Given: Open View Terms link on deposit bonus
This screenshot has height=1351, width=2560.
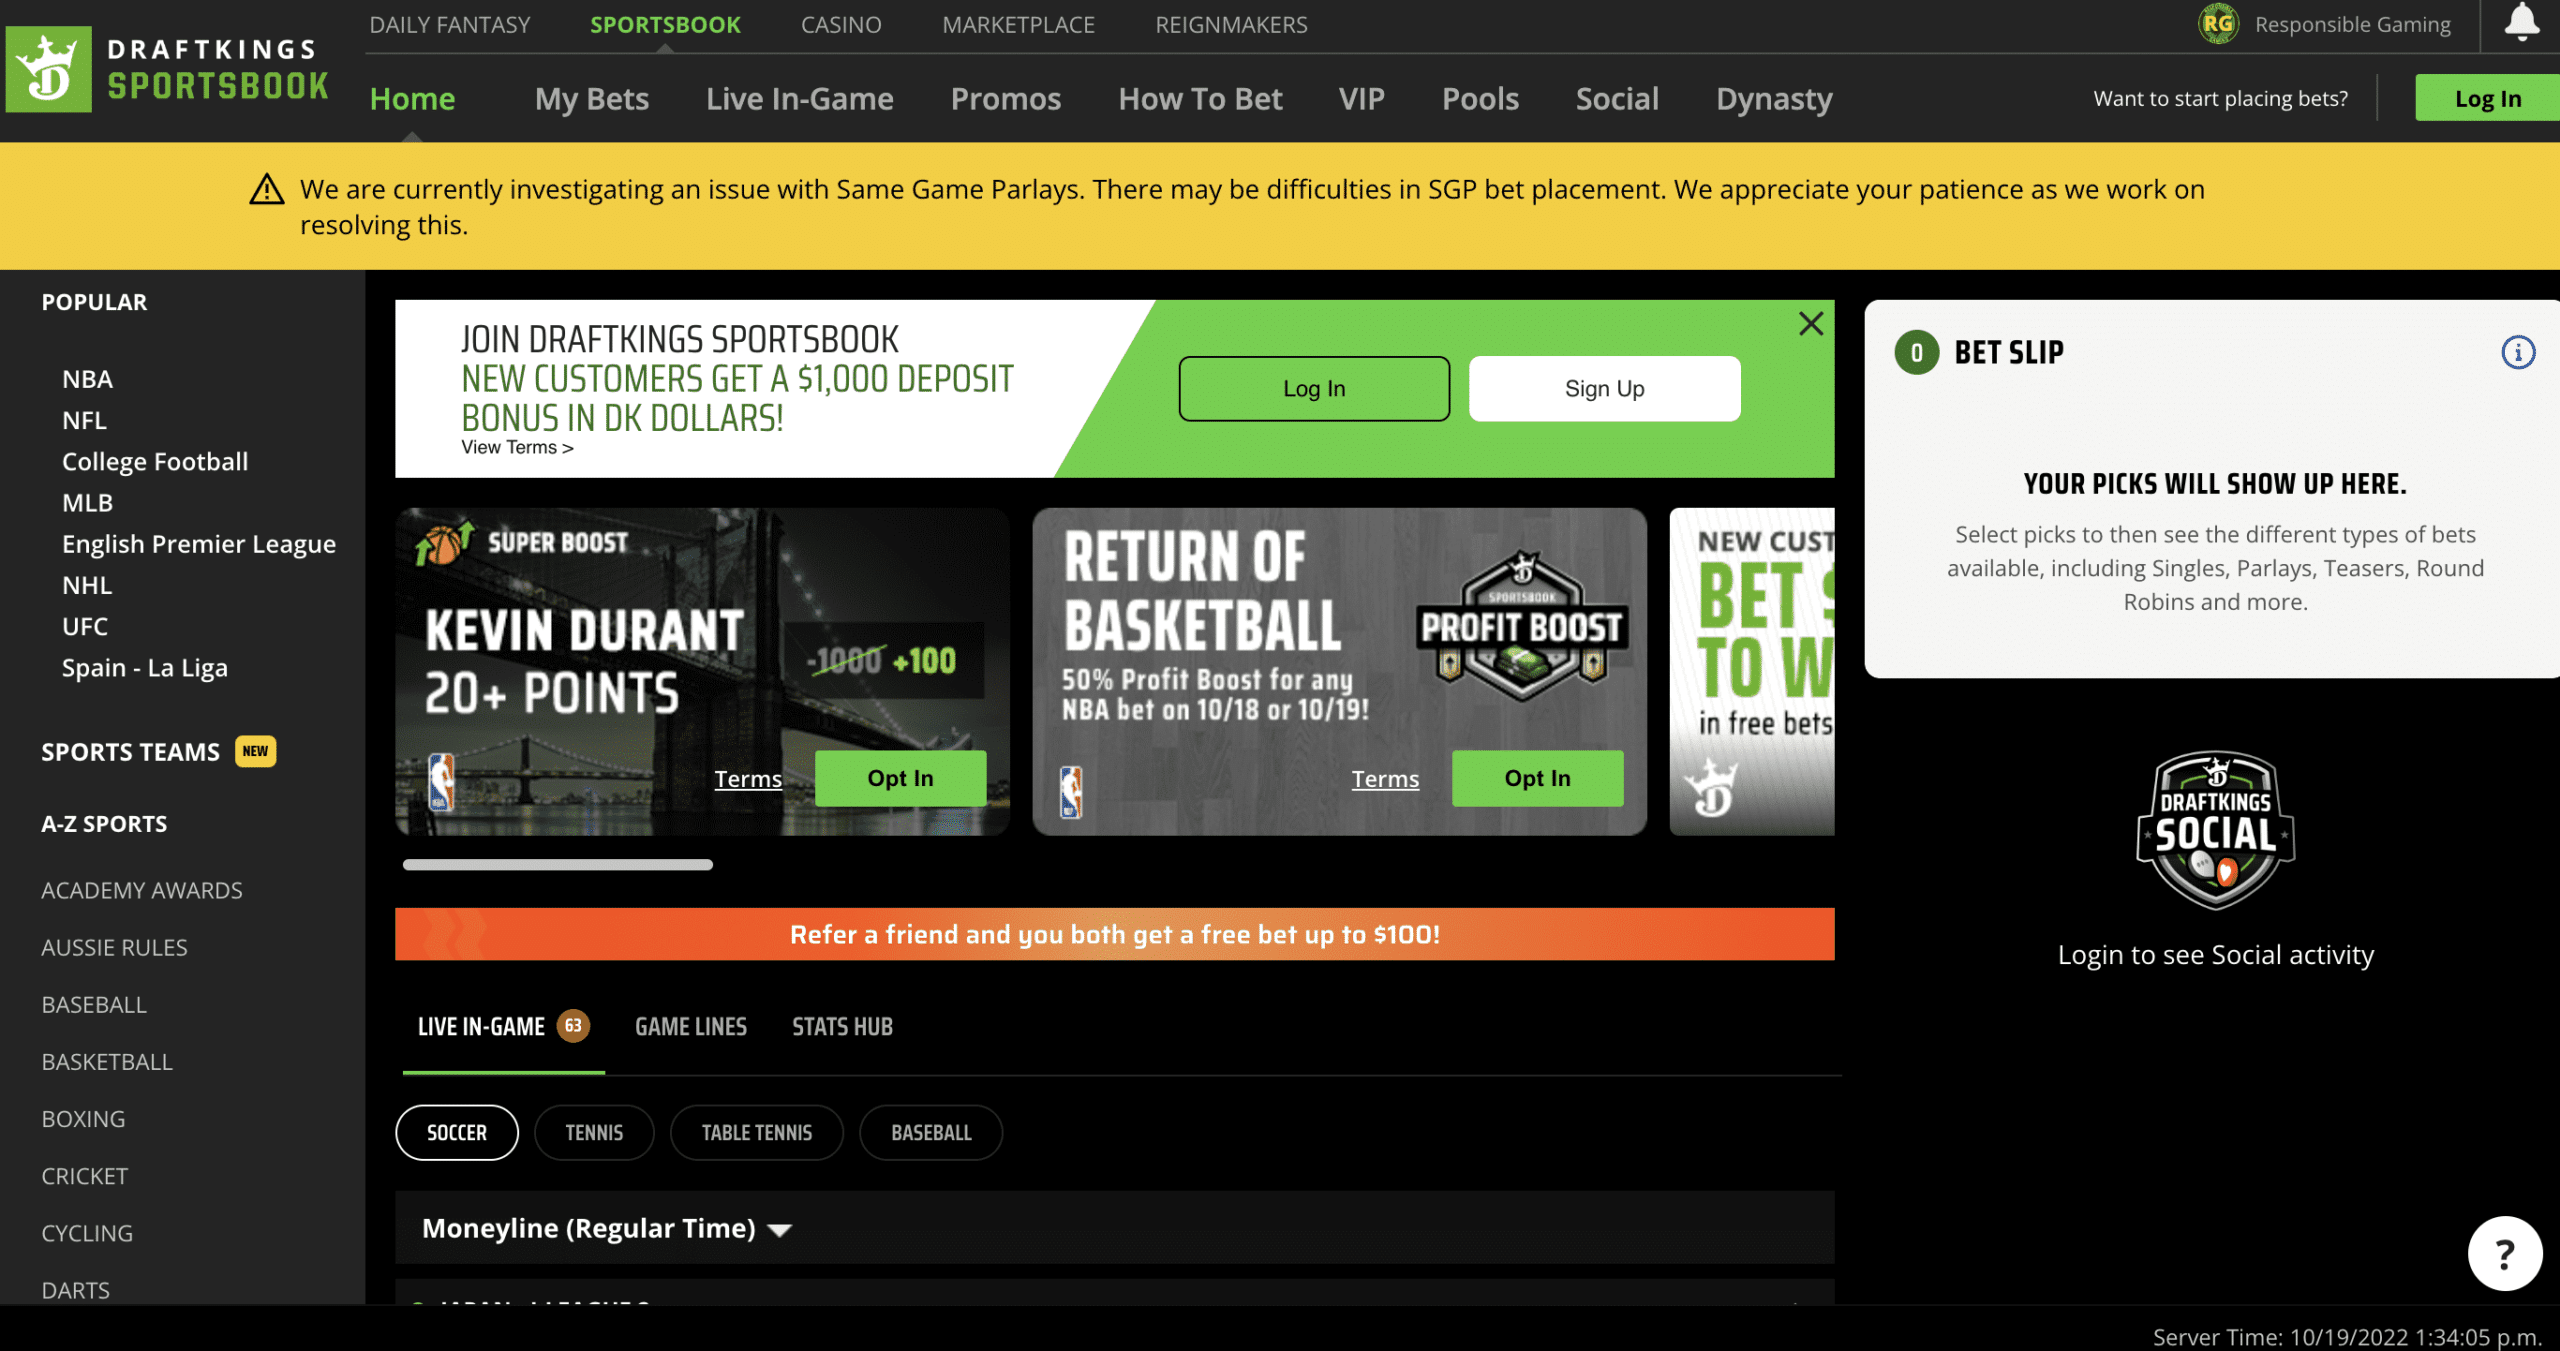Looking at the screenshot, I should tap(517, 447).
